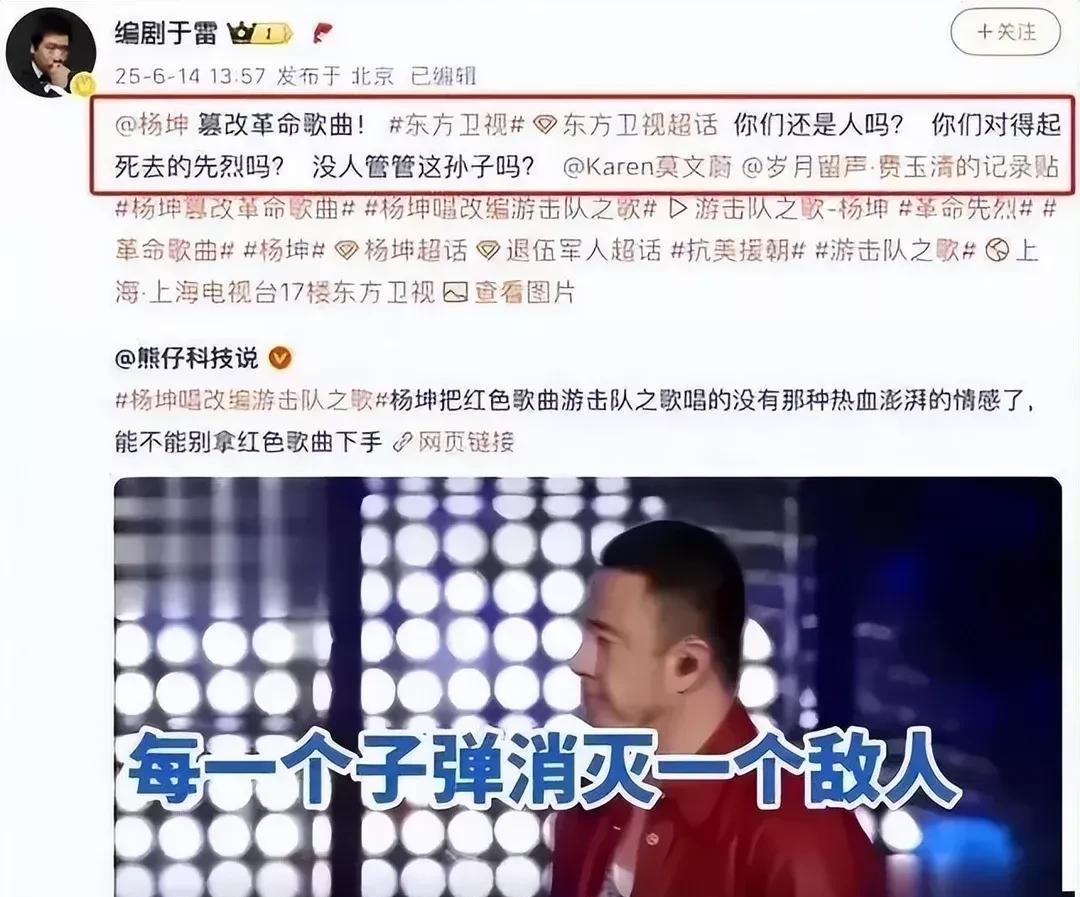Open the 退伍军人超话 topic link
This screenshot has width=1080, height=897.
[583, 251]
